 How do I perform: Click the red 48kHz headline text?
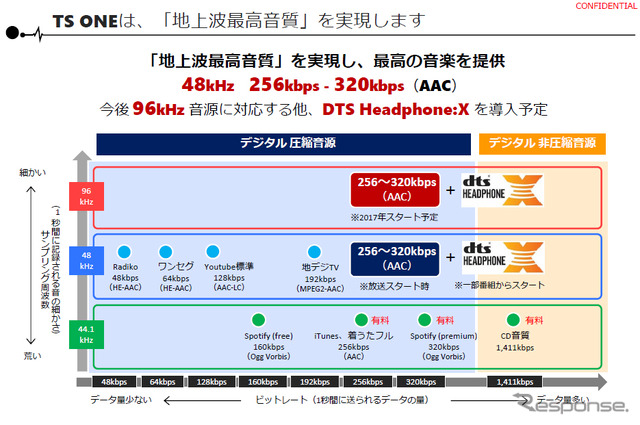tap(208, 85)
